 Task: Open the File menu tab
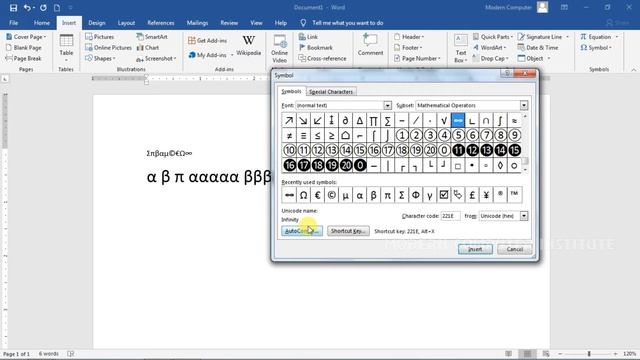13,23
